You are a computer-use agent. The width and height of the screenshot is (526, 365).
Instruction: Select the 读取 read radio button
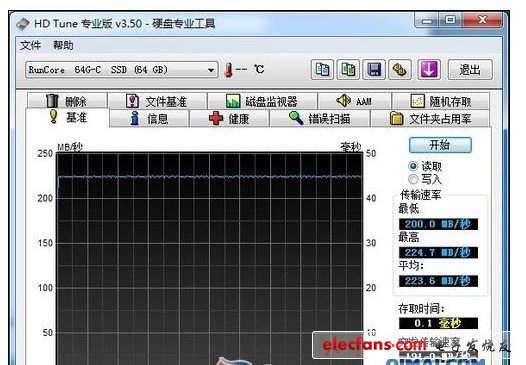[x=413, y=166]
